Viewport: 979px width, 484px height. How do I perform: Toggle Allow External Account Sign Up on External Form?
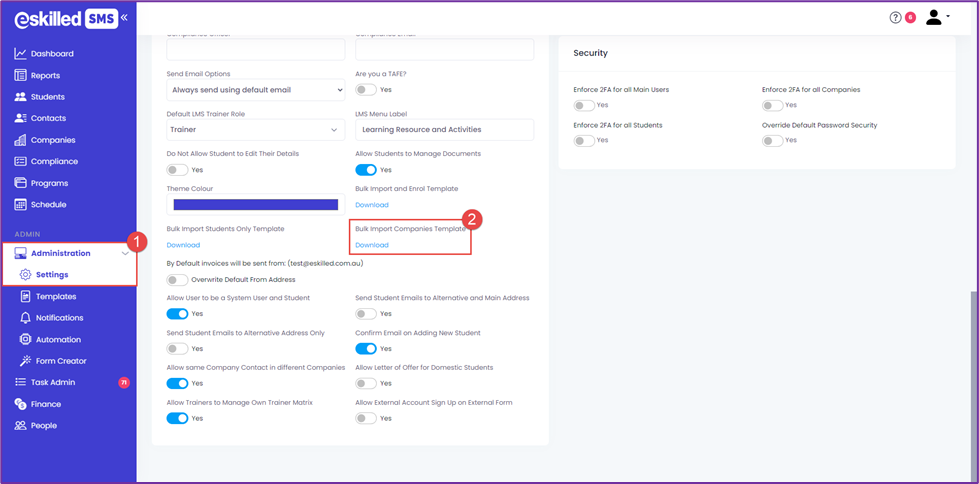point(366,418)
